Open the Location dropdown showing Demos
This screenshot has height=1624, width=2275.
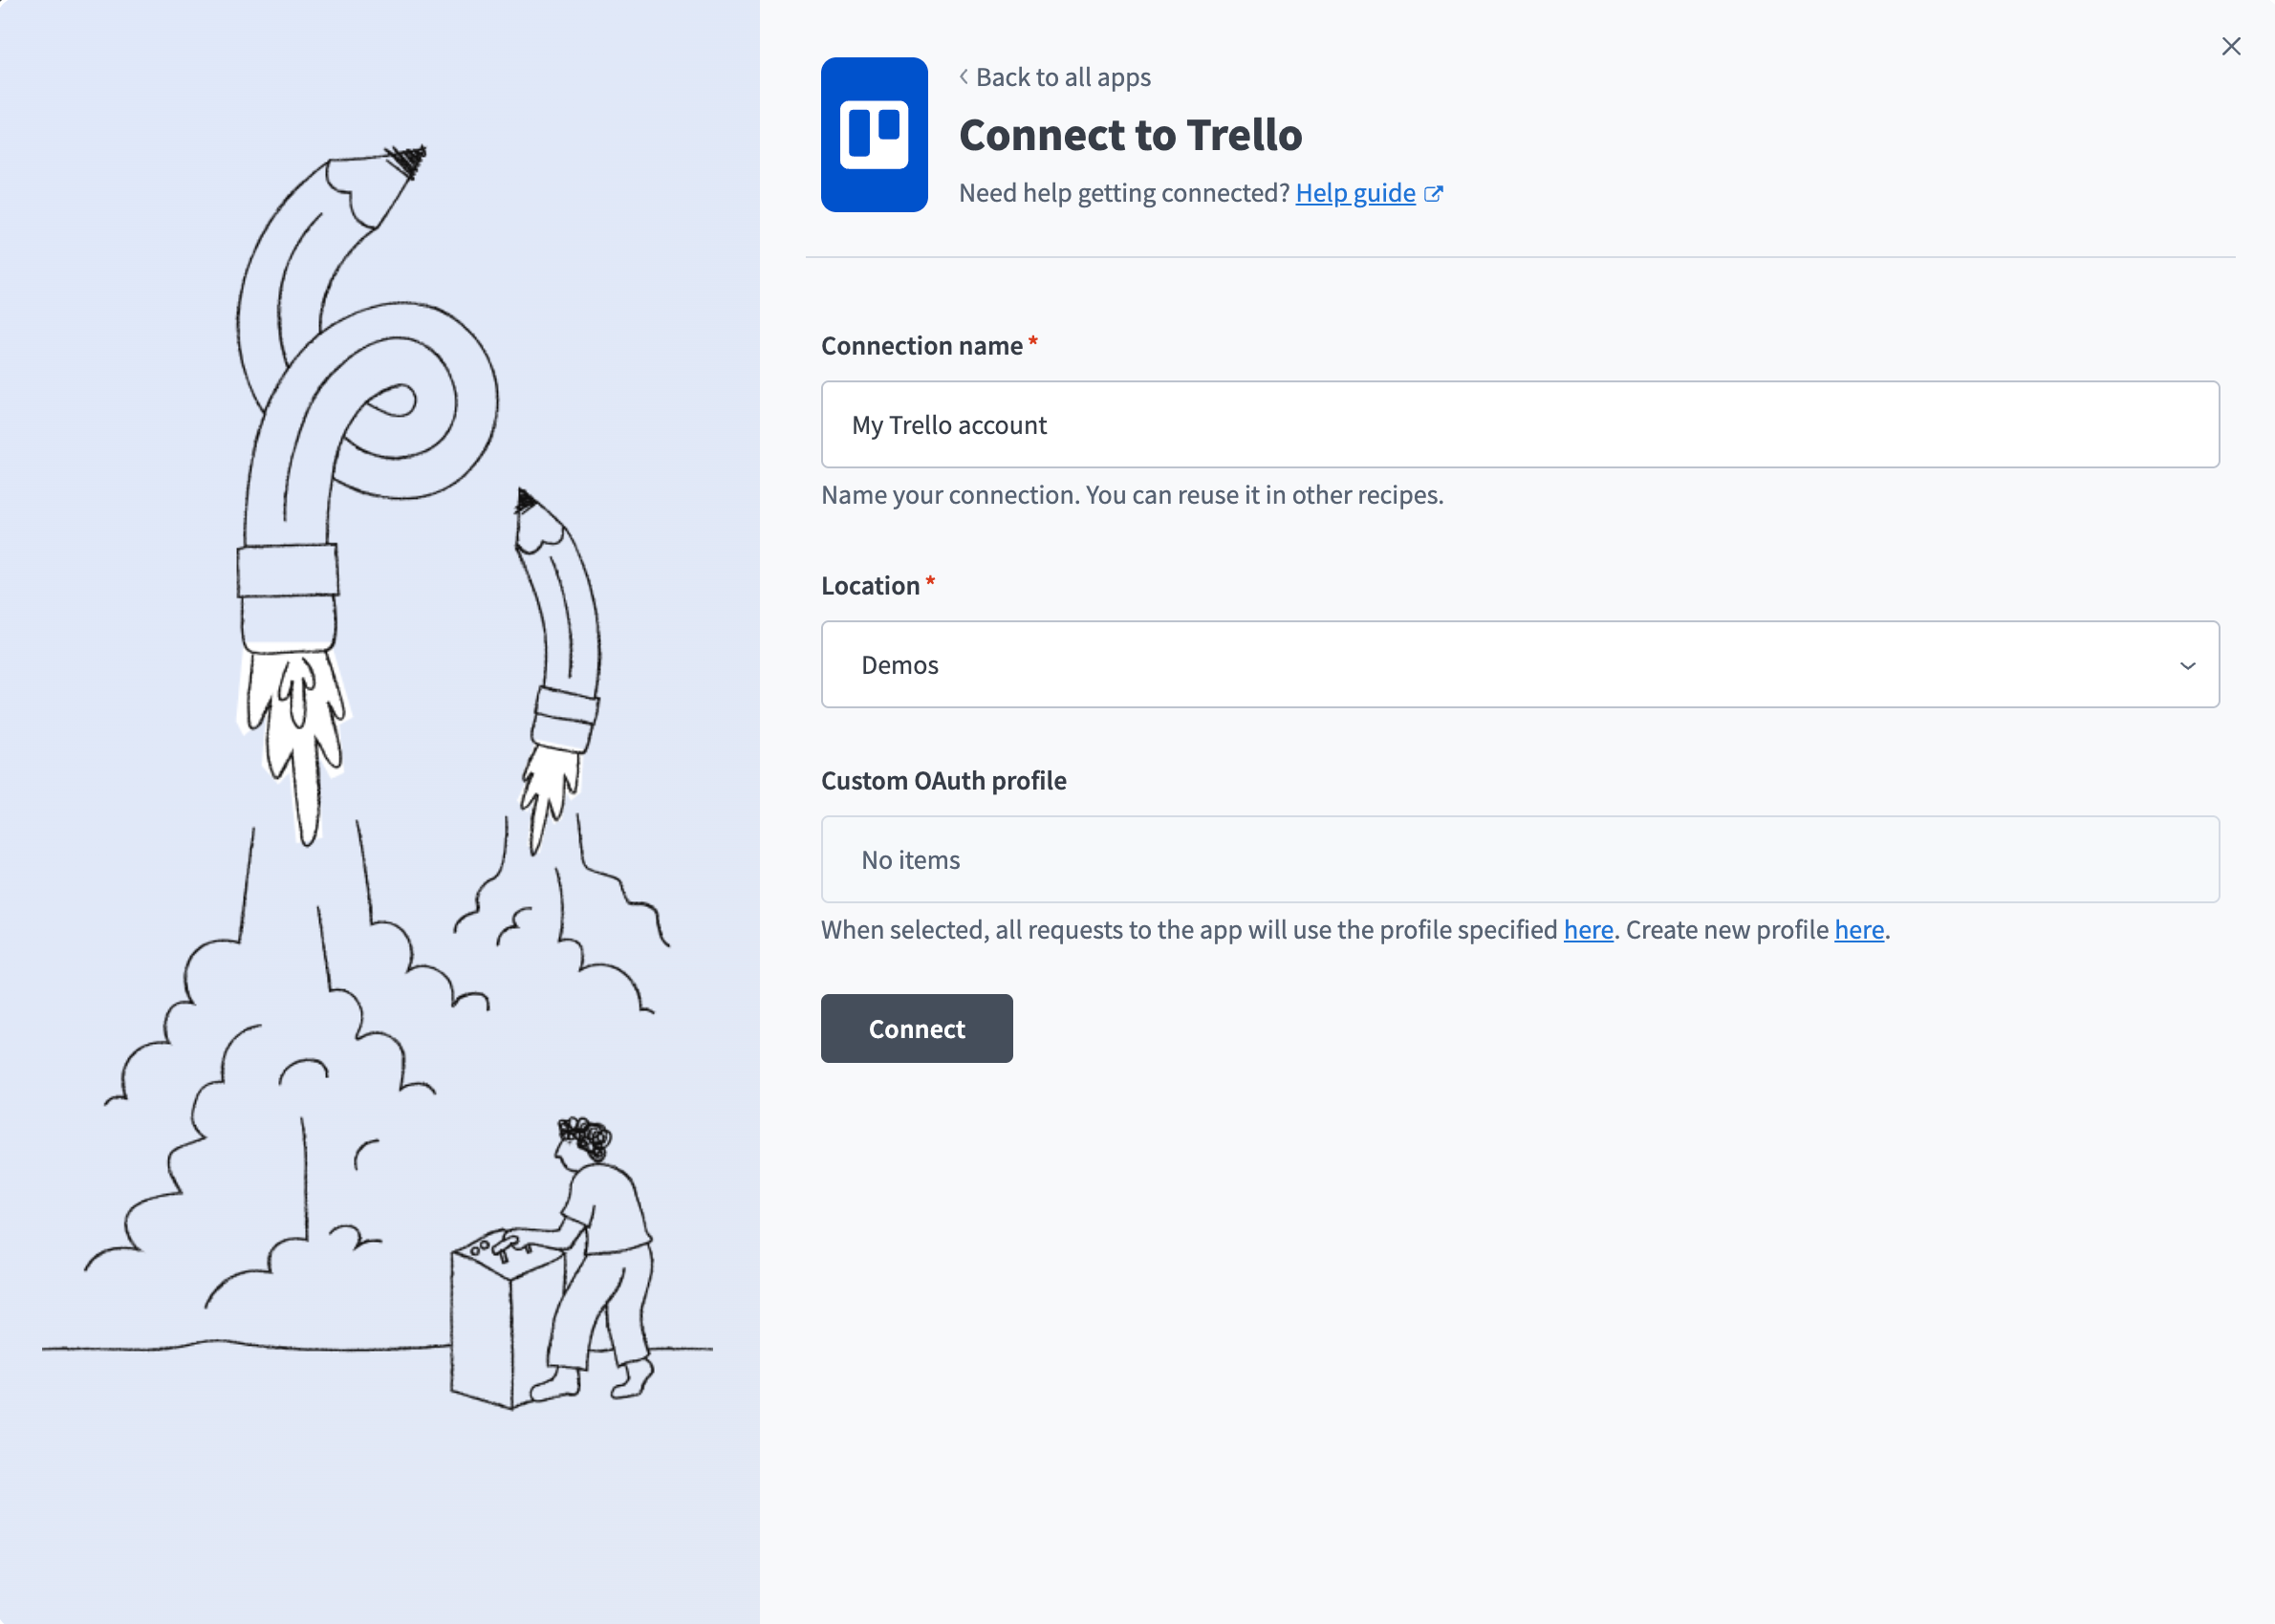click(x=1520, y=664)
